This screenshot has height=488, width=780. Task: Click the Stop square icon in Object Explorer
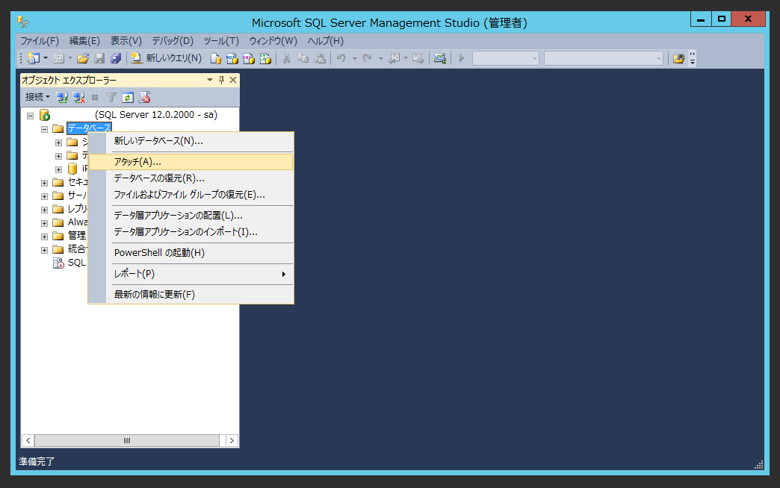tap(95, 98)
